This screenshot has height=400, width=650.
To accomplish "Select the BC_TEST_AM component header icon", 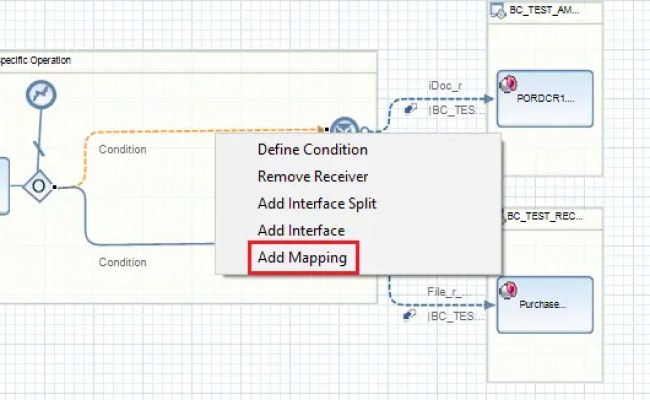I will point(497,11).
